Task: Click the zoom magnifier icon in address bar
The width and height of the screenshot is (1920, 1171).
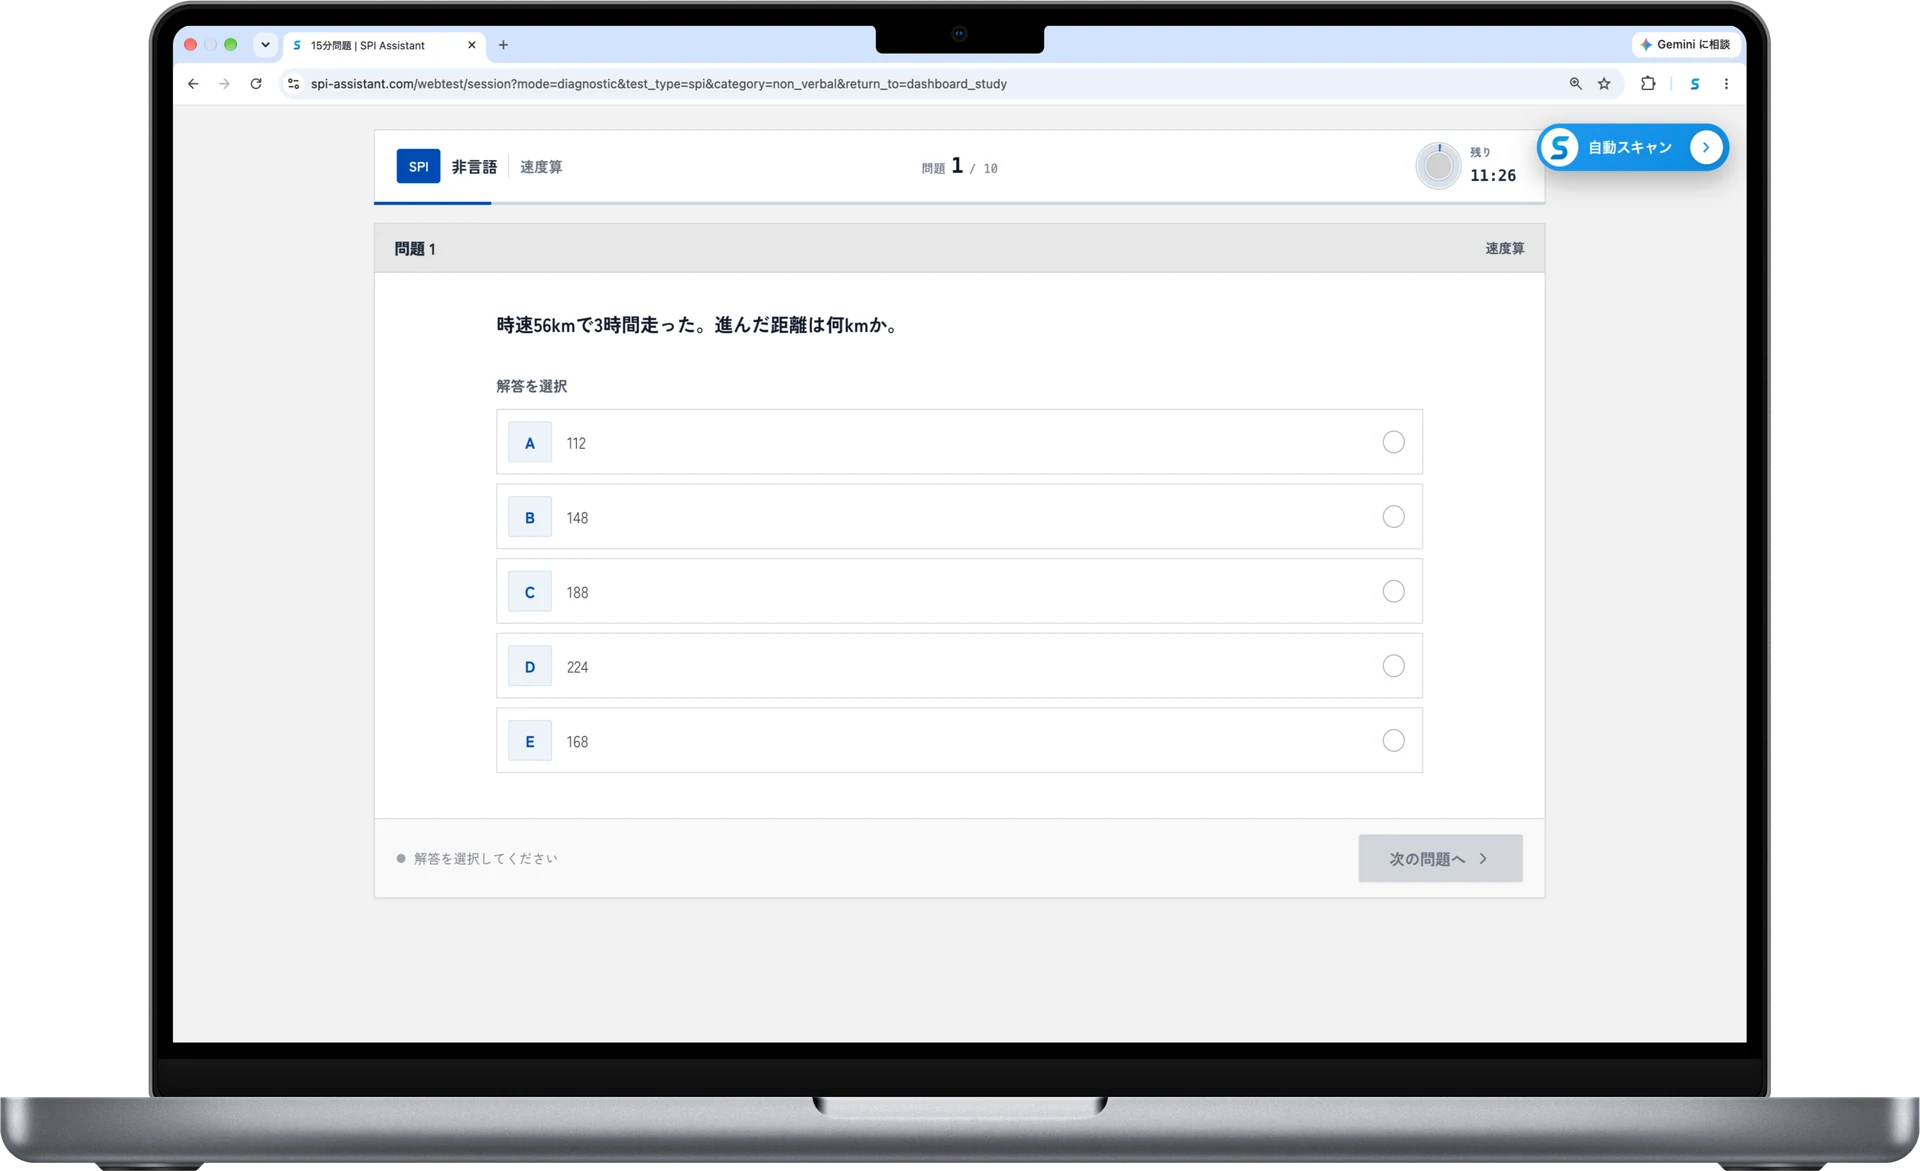Action: [x=1575, y=84]
